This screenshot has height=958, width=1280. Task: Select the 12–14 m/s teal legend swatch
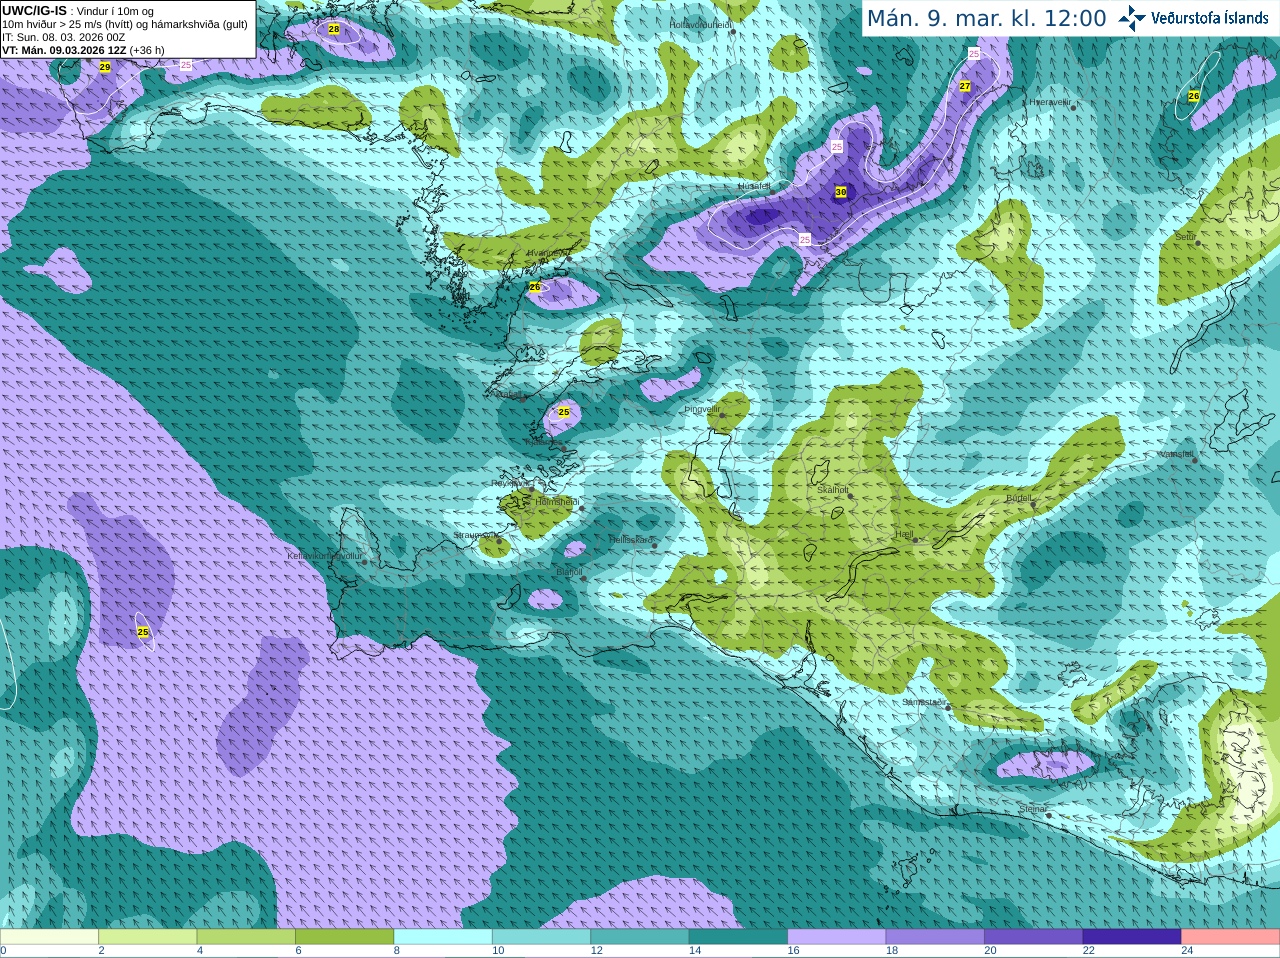640,937
